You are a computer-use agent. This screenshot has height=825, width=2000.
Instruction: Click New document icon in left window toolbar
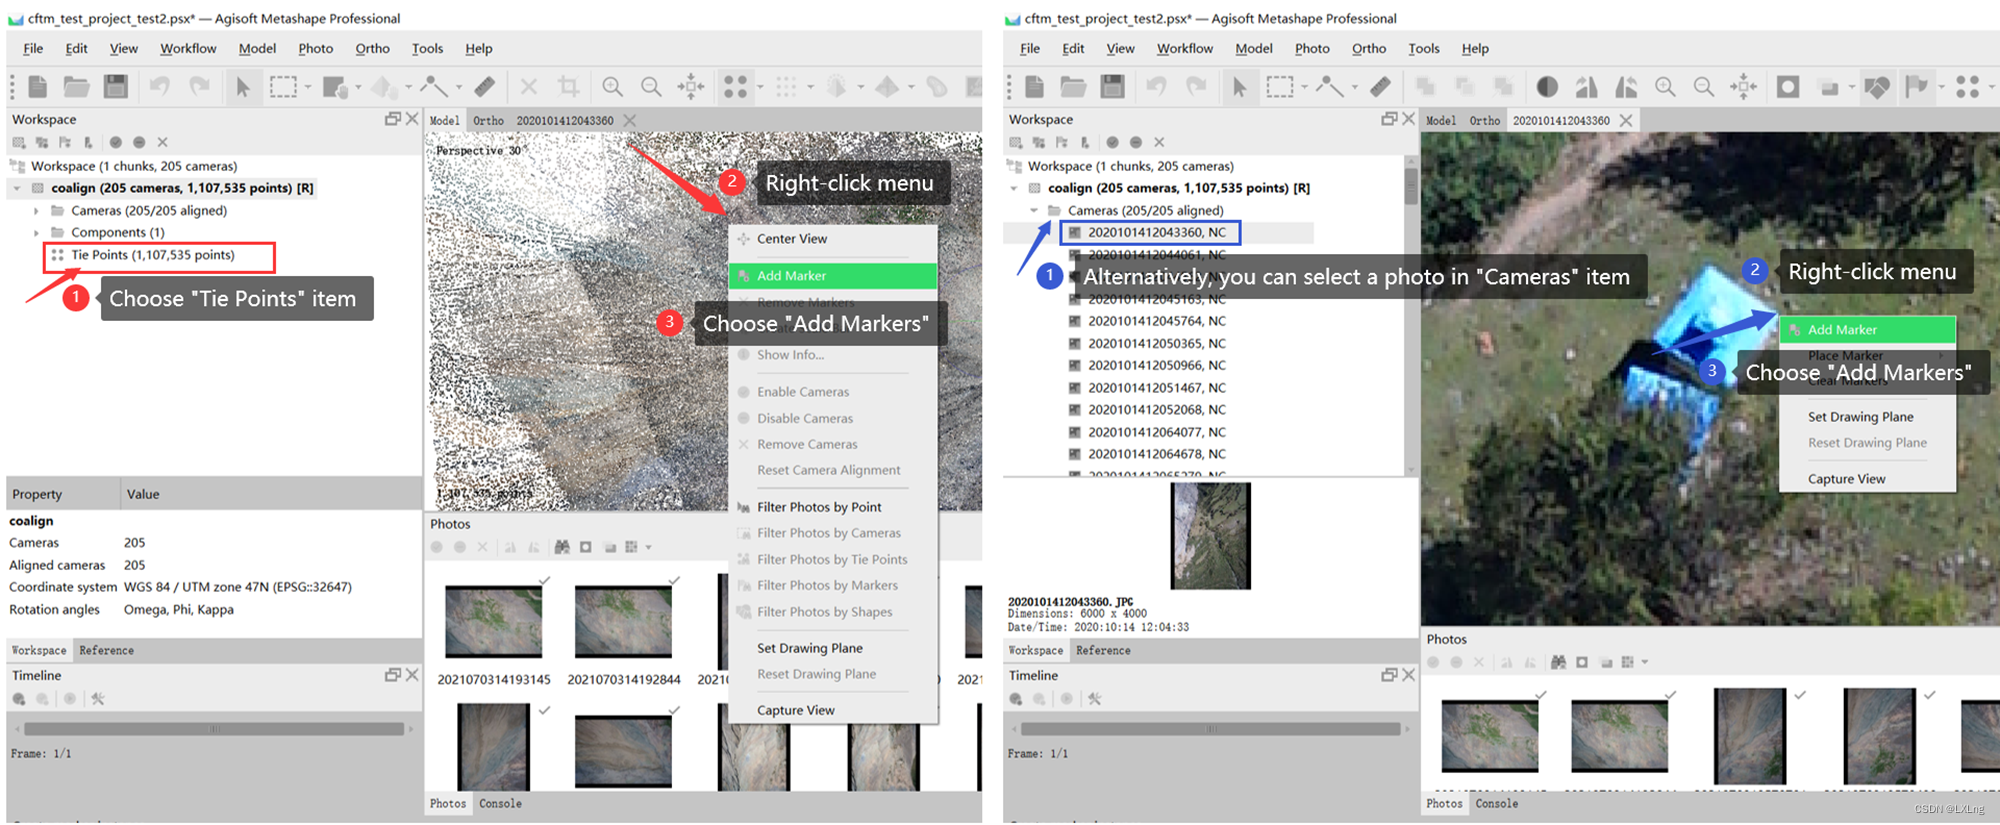[x=38, y=87]
